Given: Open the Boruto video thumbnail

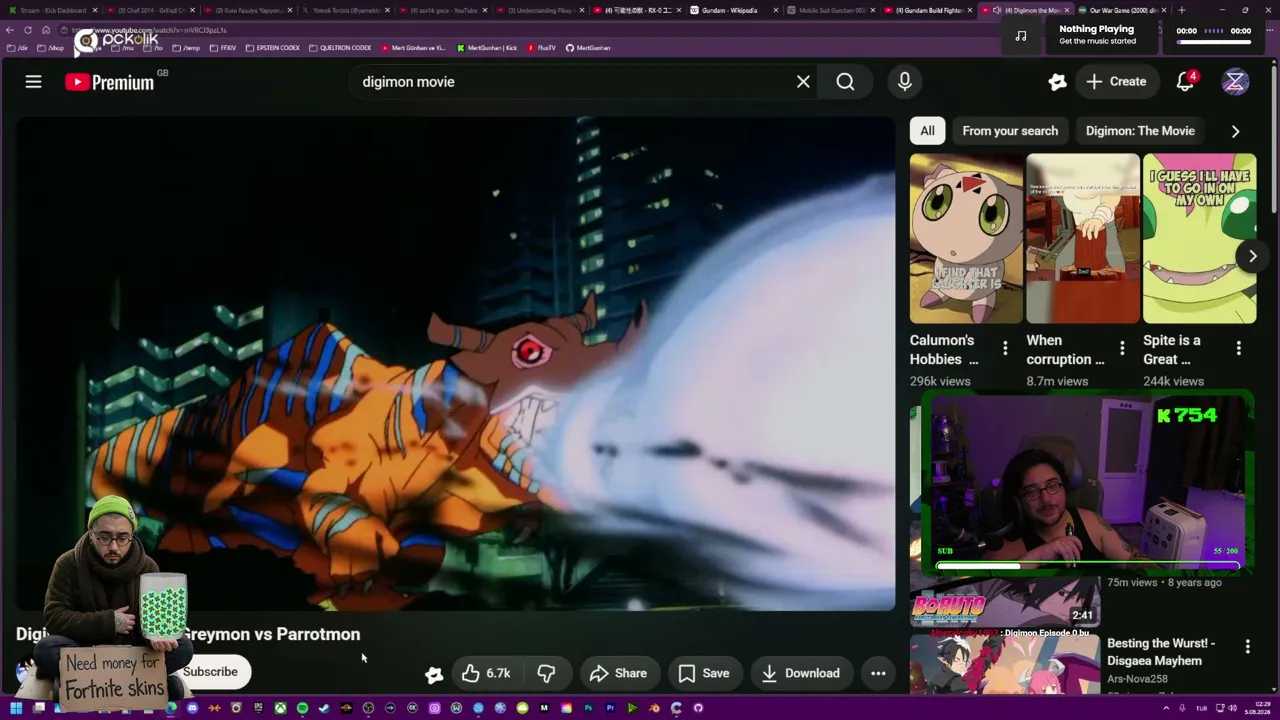Looking at the screenshot, I should (1004, 603).
